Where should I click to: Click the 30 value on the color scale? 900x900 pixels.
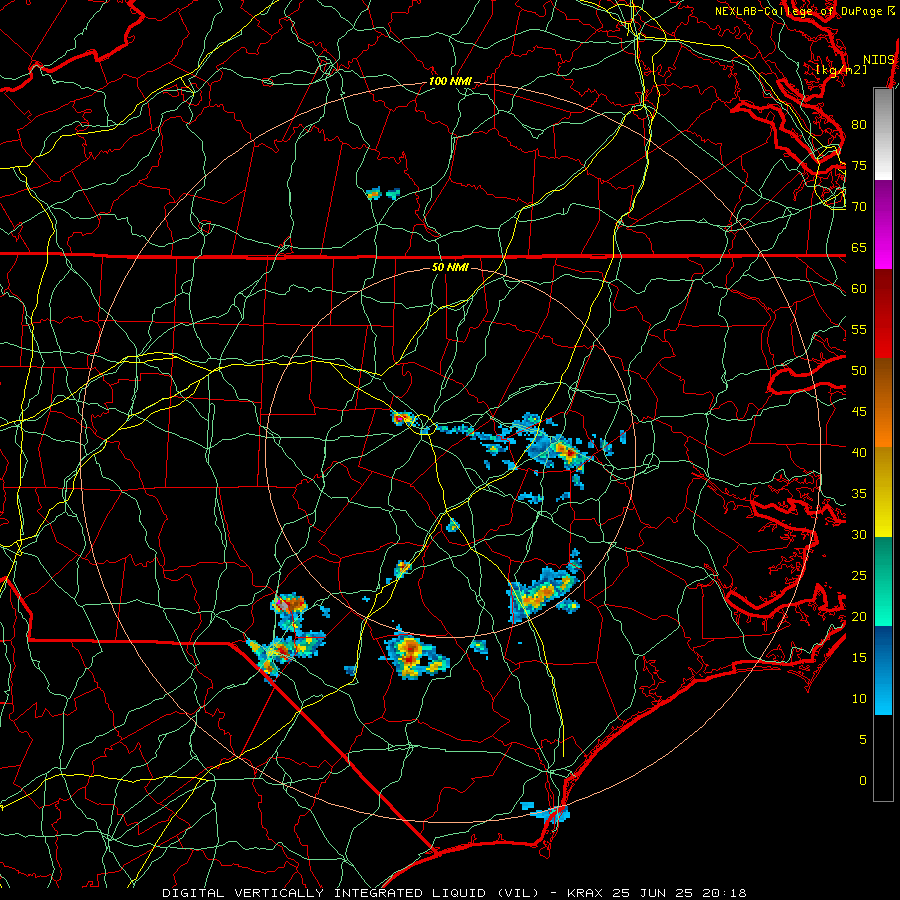coord(859,534)
